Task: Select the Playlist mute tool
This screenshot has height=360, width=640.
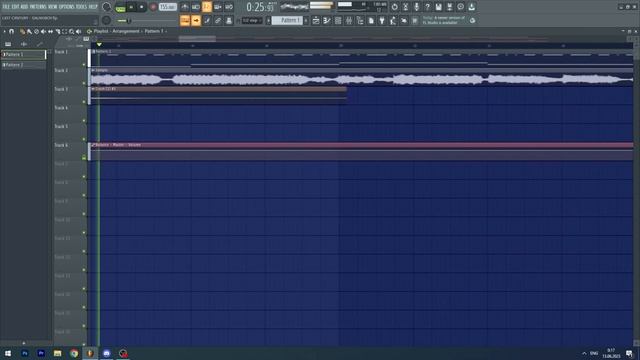Action: click(x=44, y=31)
